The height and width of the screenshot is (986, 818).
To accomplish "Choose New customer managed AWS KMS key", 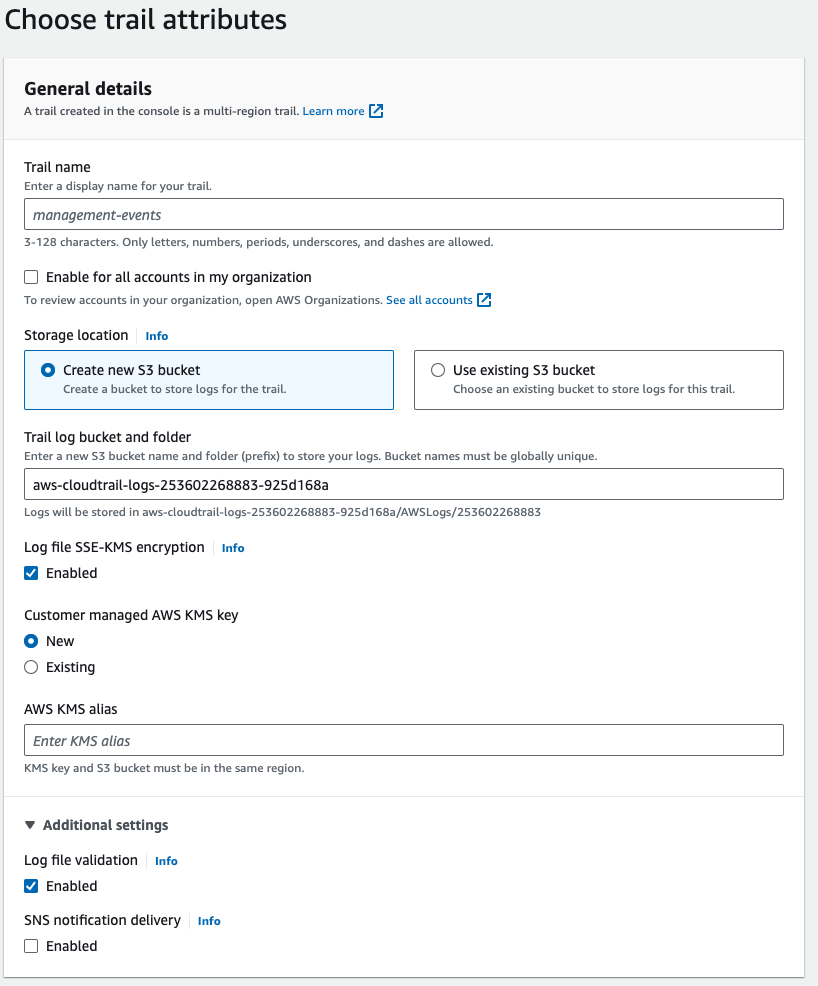I will click(30, 640).
